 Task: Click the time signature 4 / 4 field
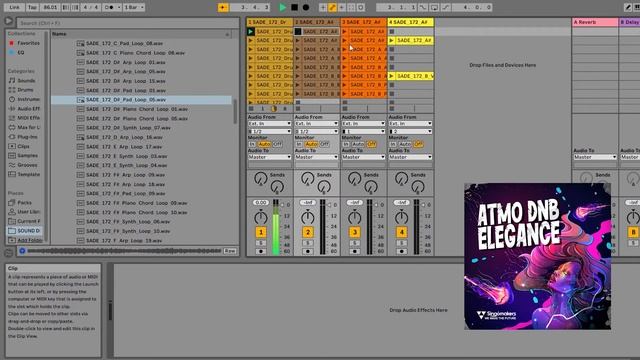90,7
